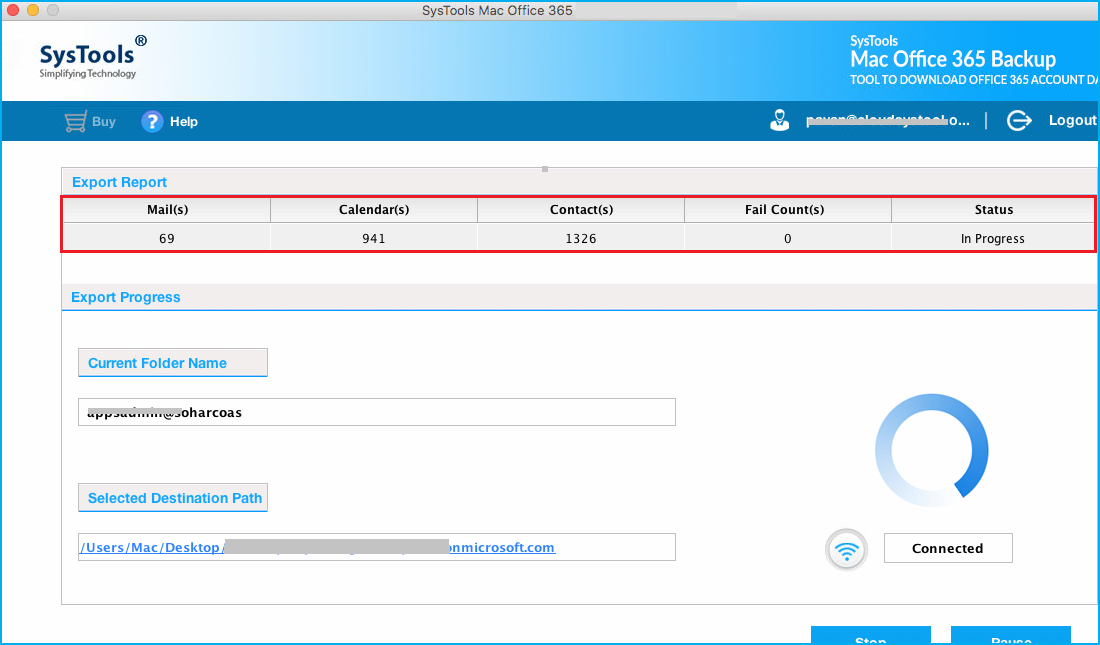The width and height of the screenshot is (1100, 645).
Task: Stop the export with Stop button
Action: click(x=871, y=635)
